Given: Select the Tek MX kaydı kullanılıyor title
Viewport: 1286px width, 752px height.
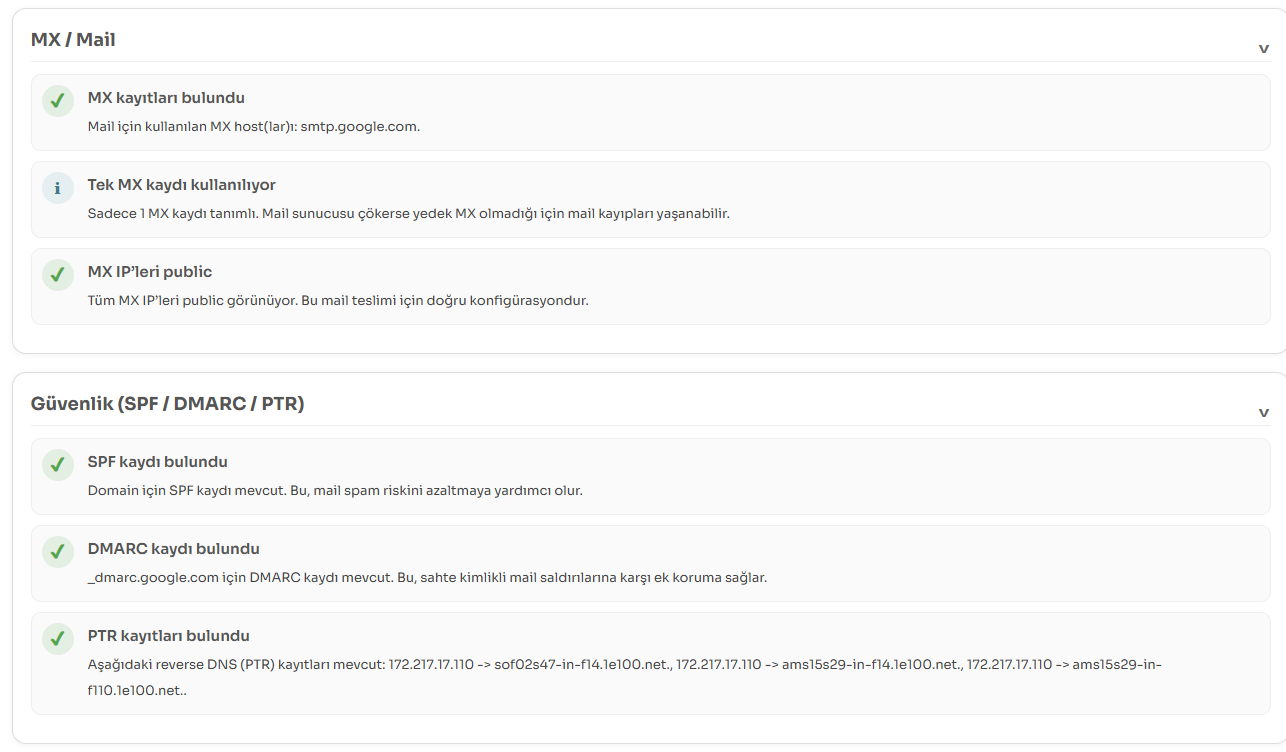Looking at the screenshot, I should coord(182,185).
